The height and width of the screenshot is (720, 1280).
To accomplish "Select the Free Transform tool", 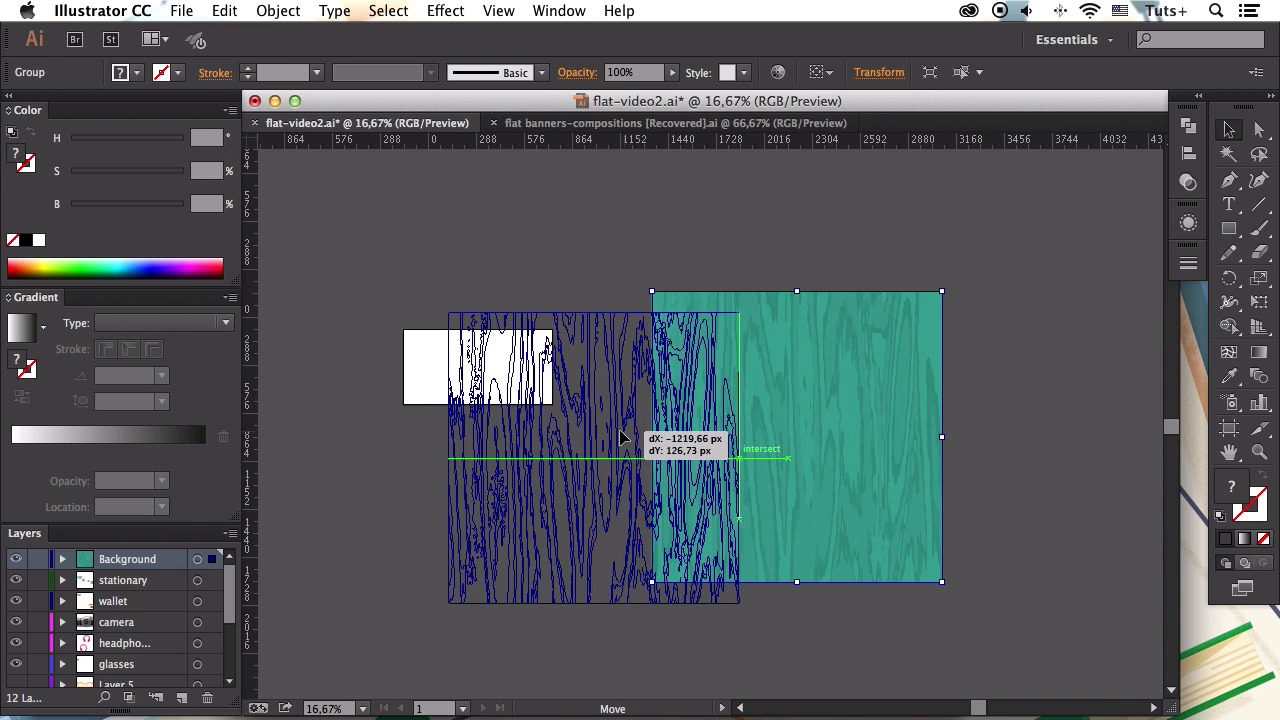I will tap(1259, 303).
